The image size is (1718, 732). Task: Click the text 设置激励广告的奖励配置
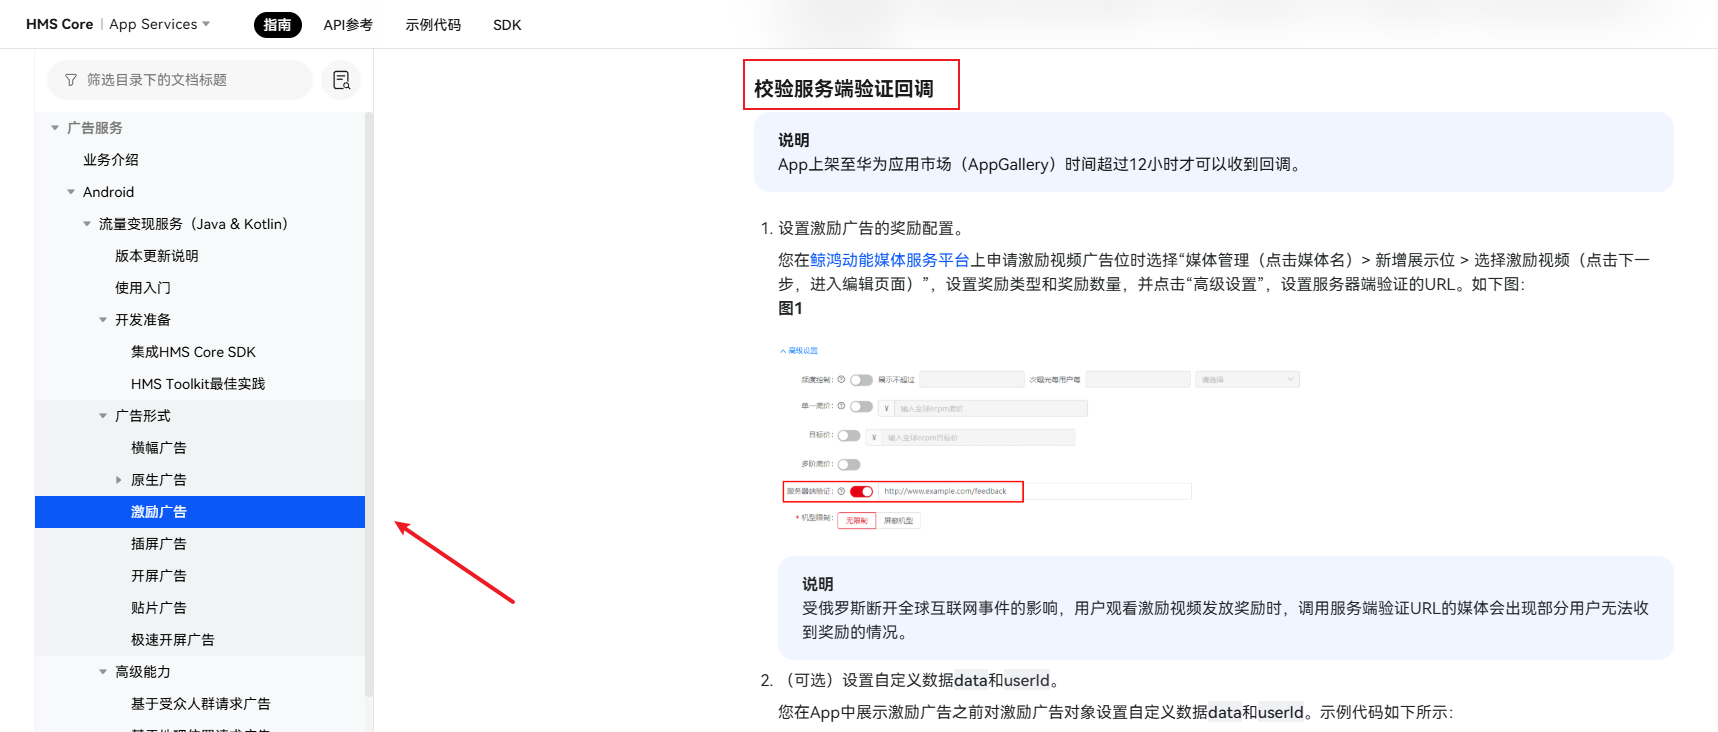(x=871, y=228)
